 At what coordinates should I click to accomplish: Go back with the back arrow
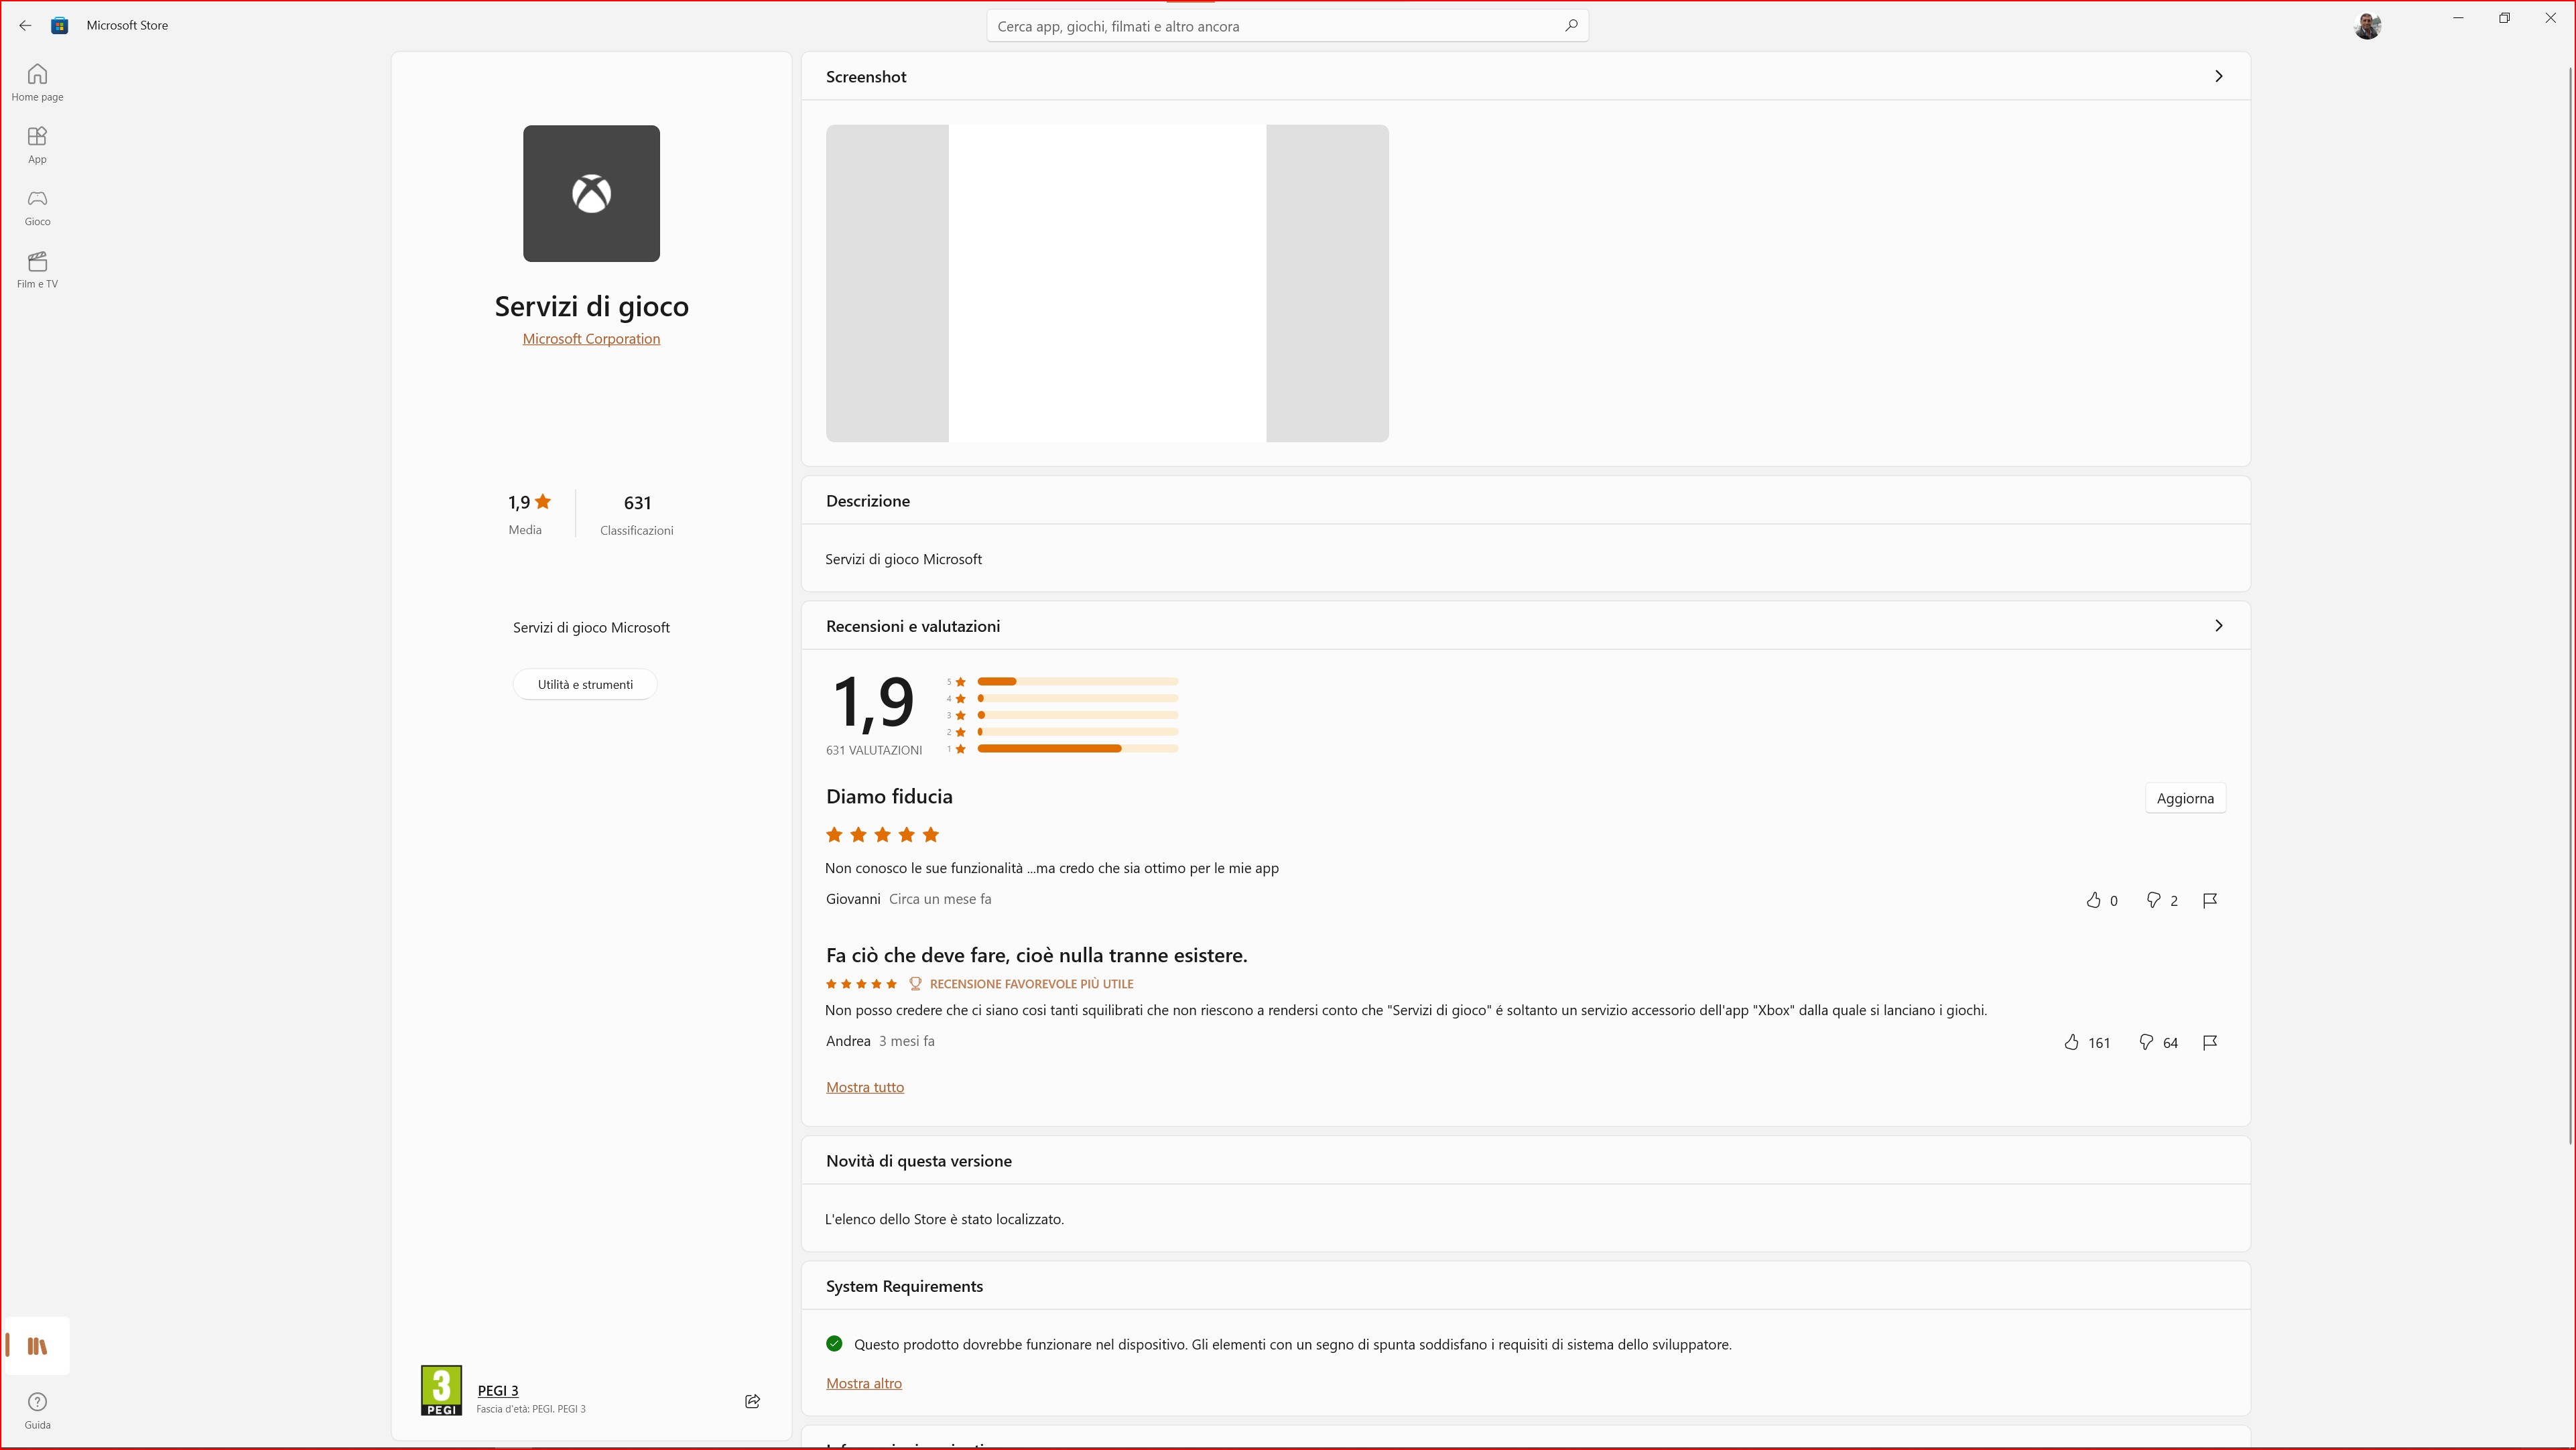pos(25,26)
